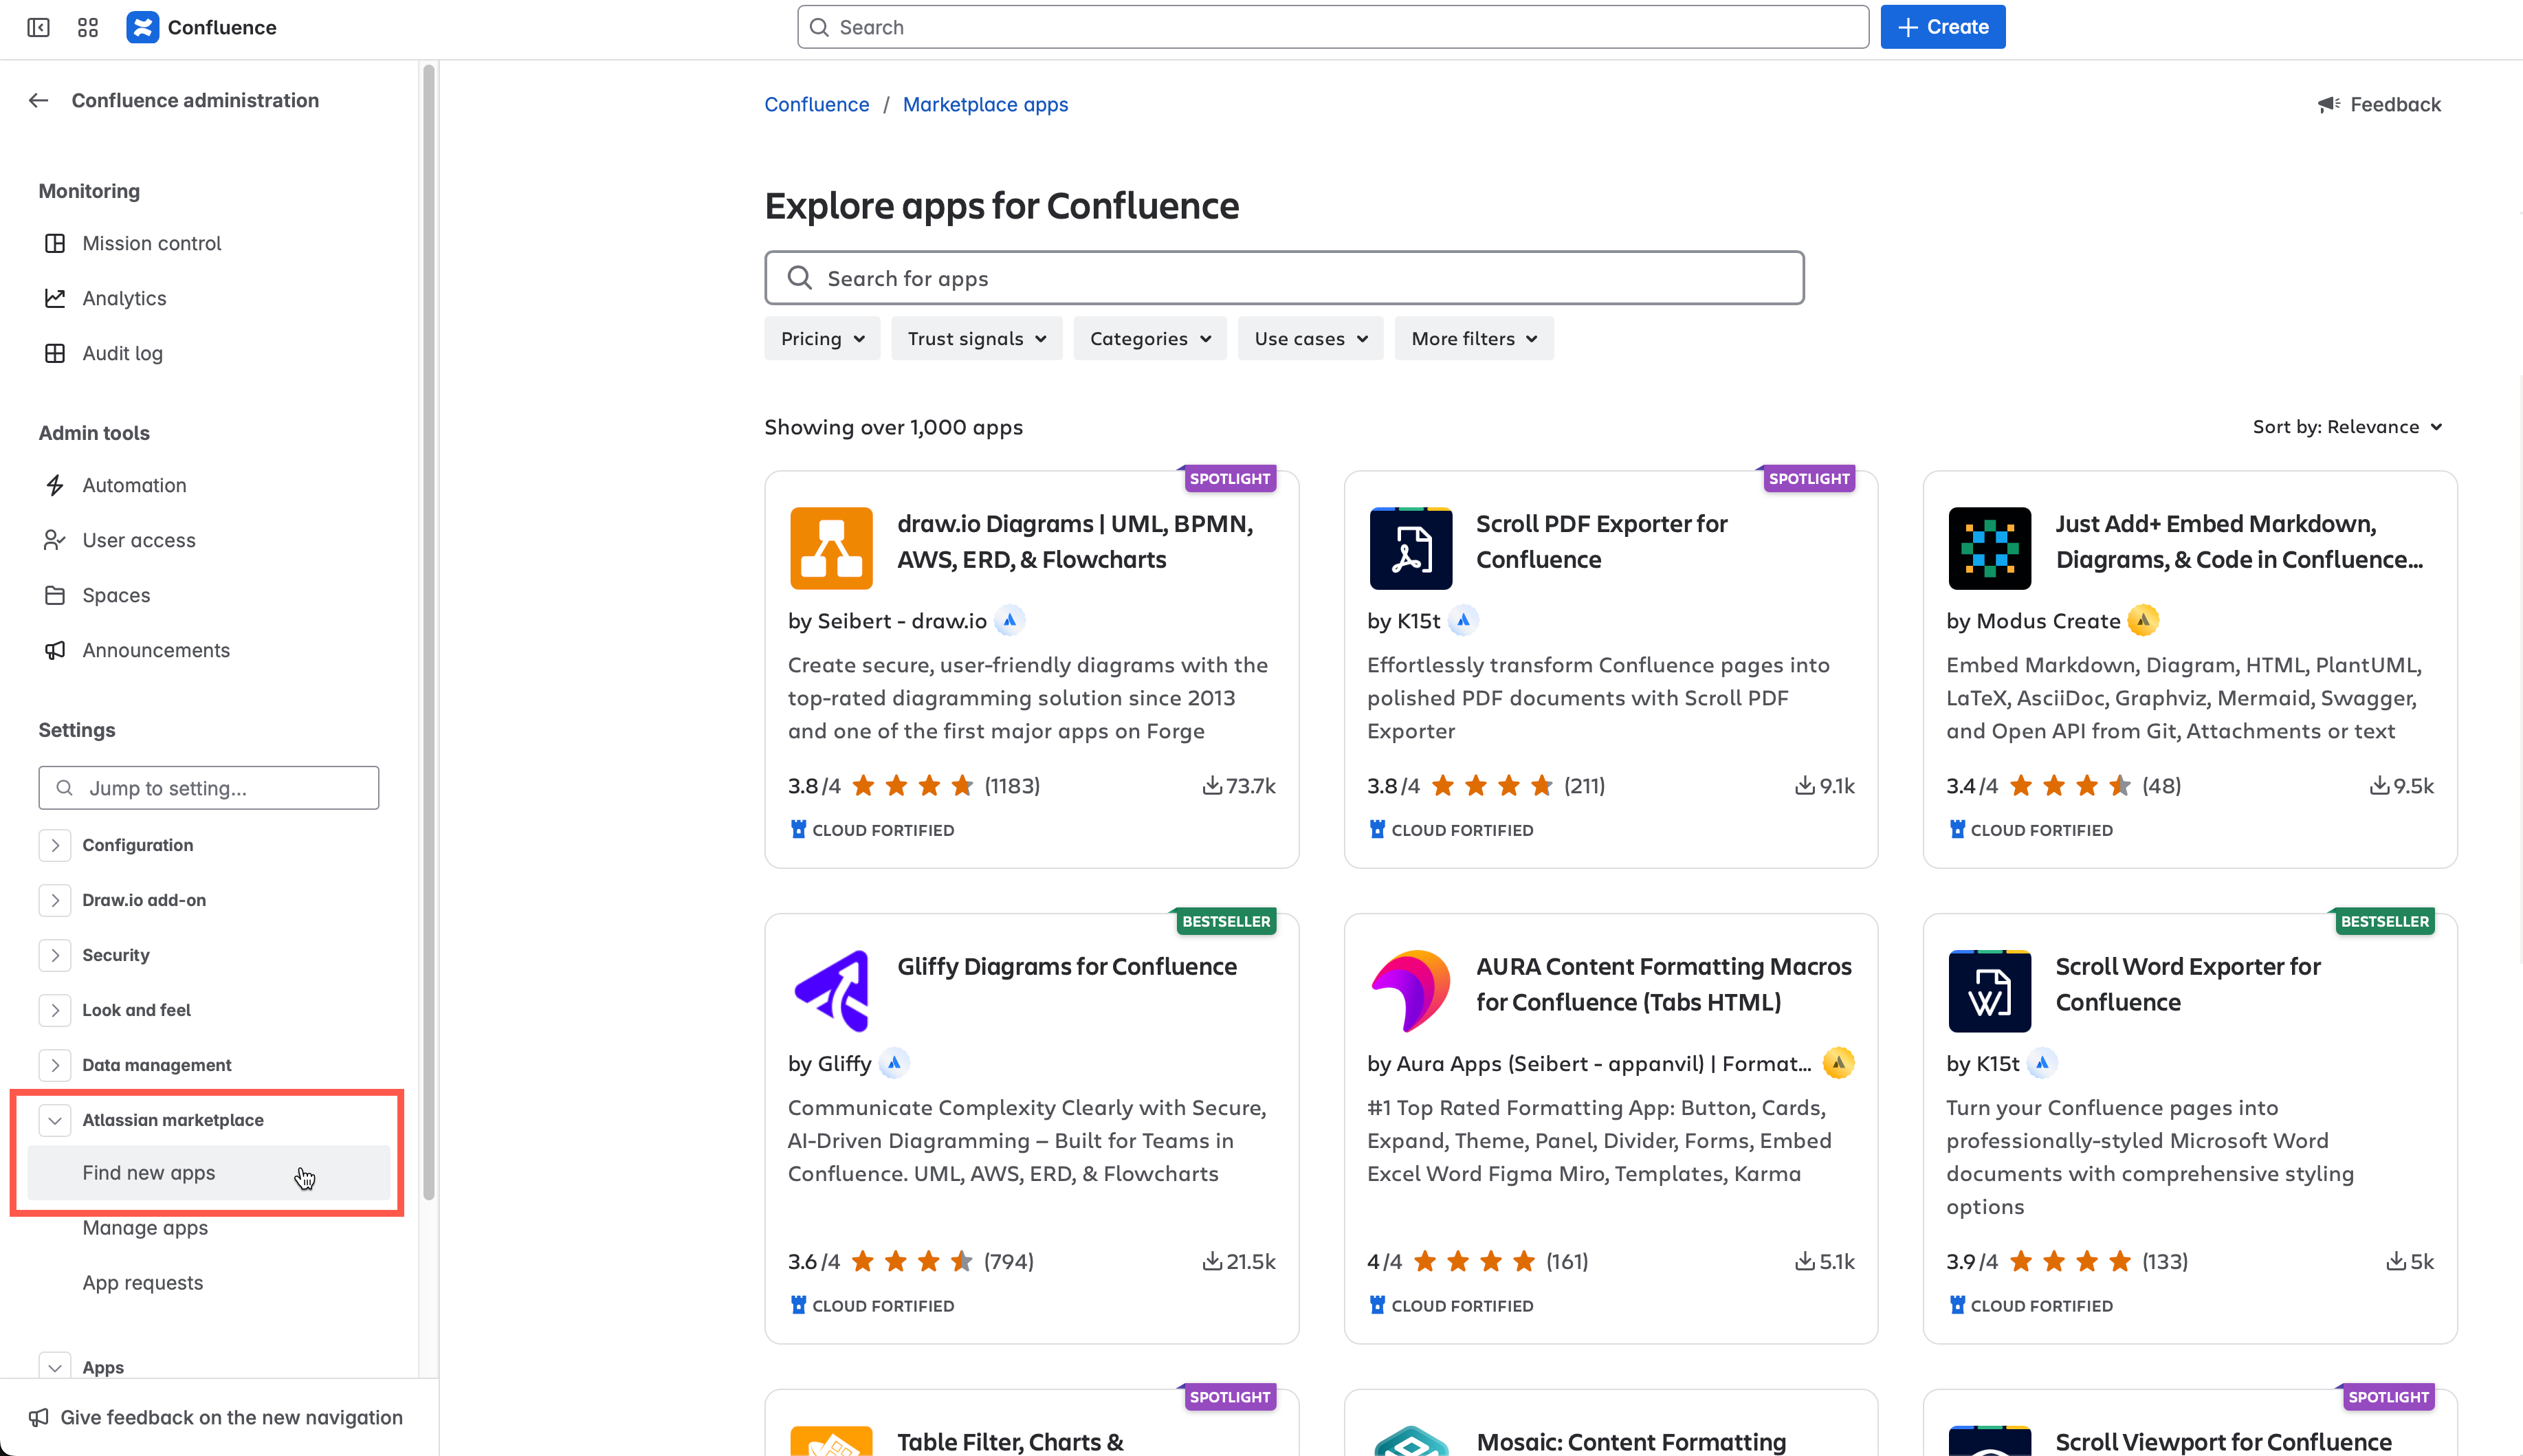Open the Pricing filter dropdown

(x=822, y=338)
